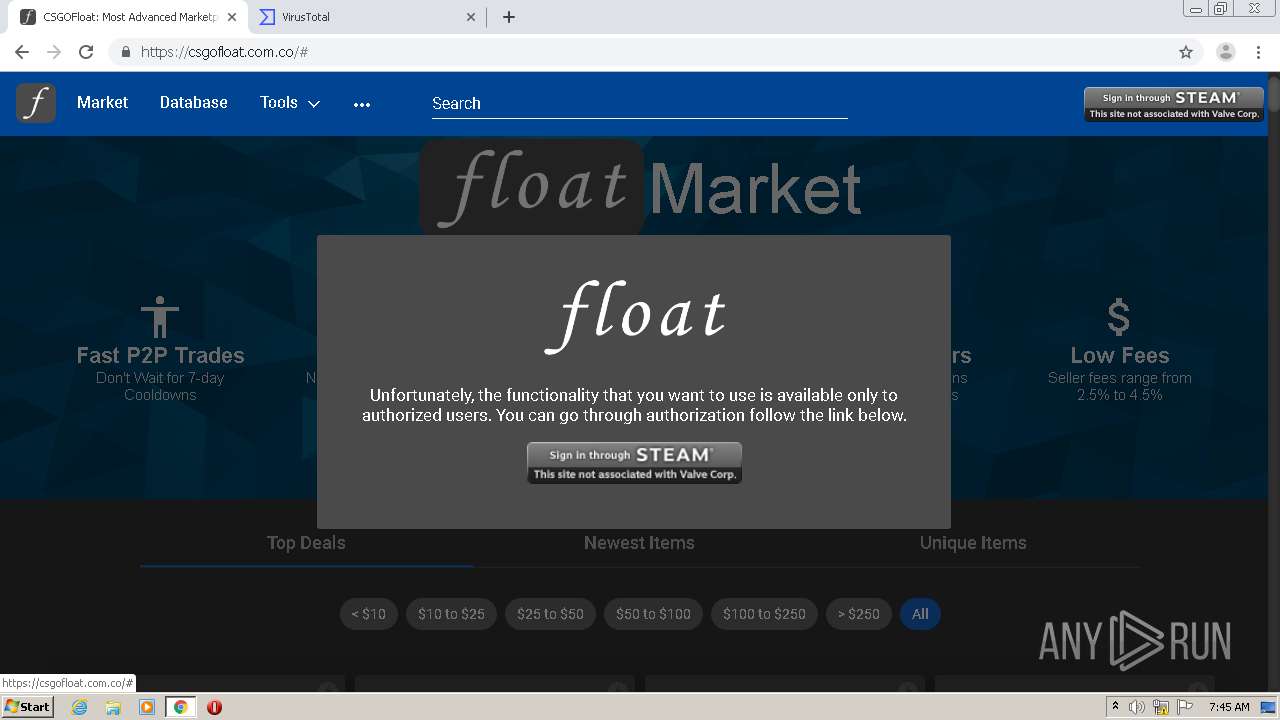Screen dimensions: 1280x720
Task: Click the taskbar clock showing 7:45 AM
Action: coord(1229,707)
